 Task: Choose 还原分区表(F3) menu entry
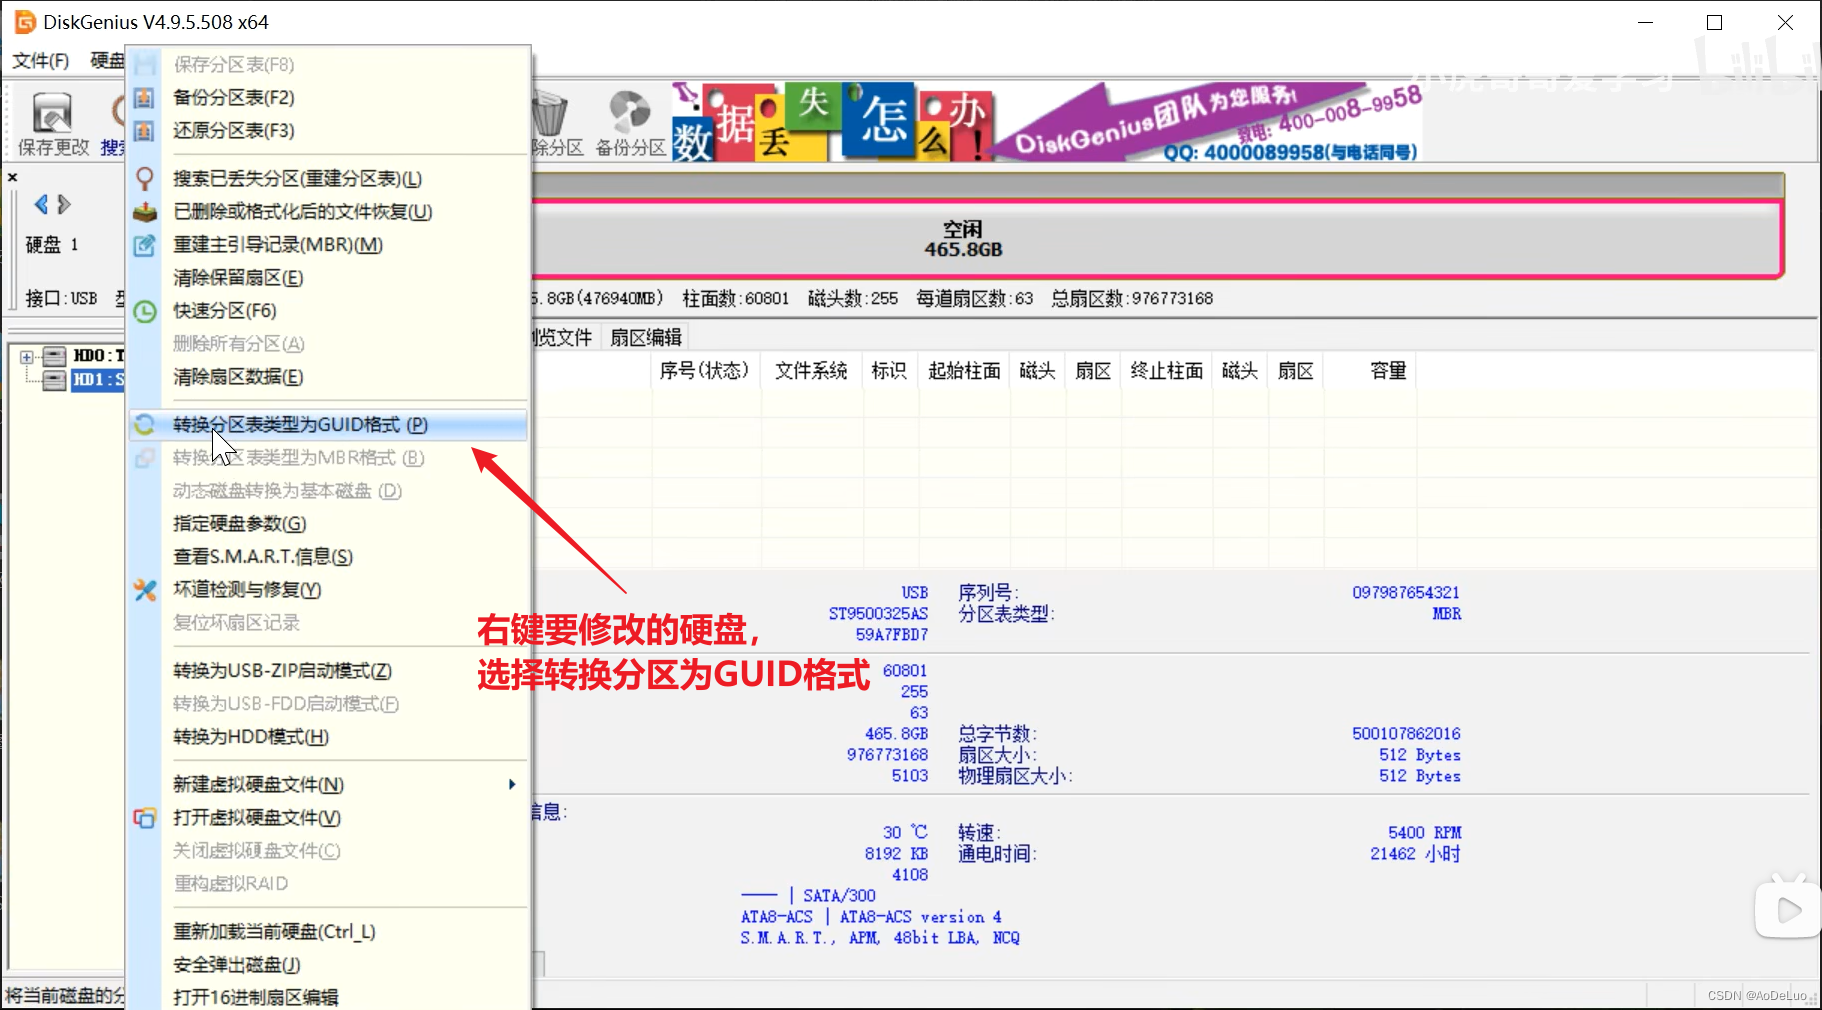click(x=329, y=130)
